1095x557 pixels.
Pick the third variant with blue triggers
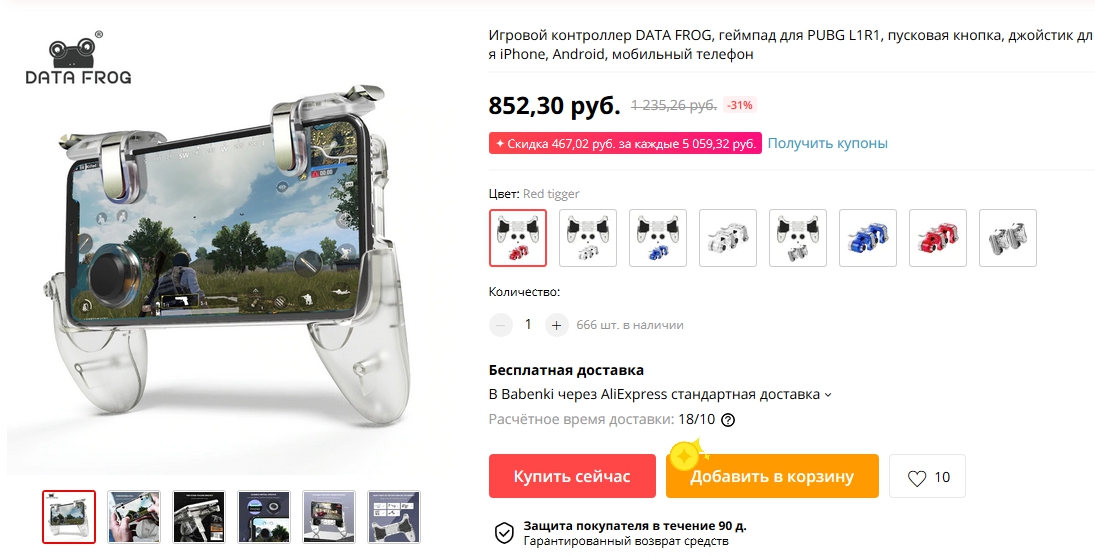coord(658,238)
